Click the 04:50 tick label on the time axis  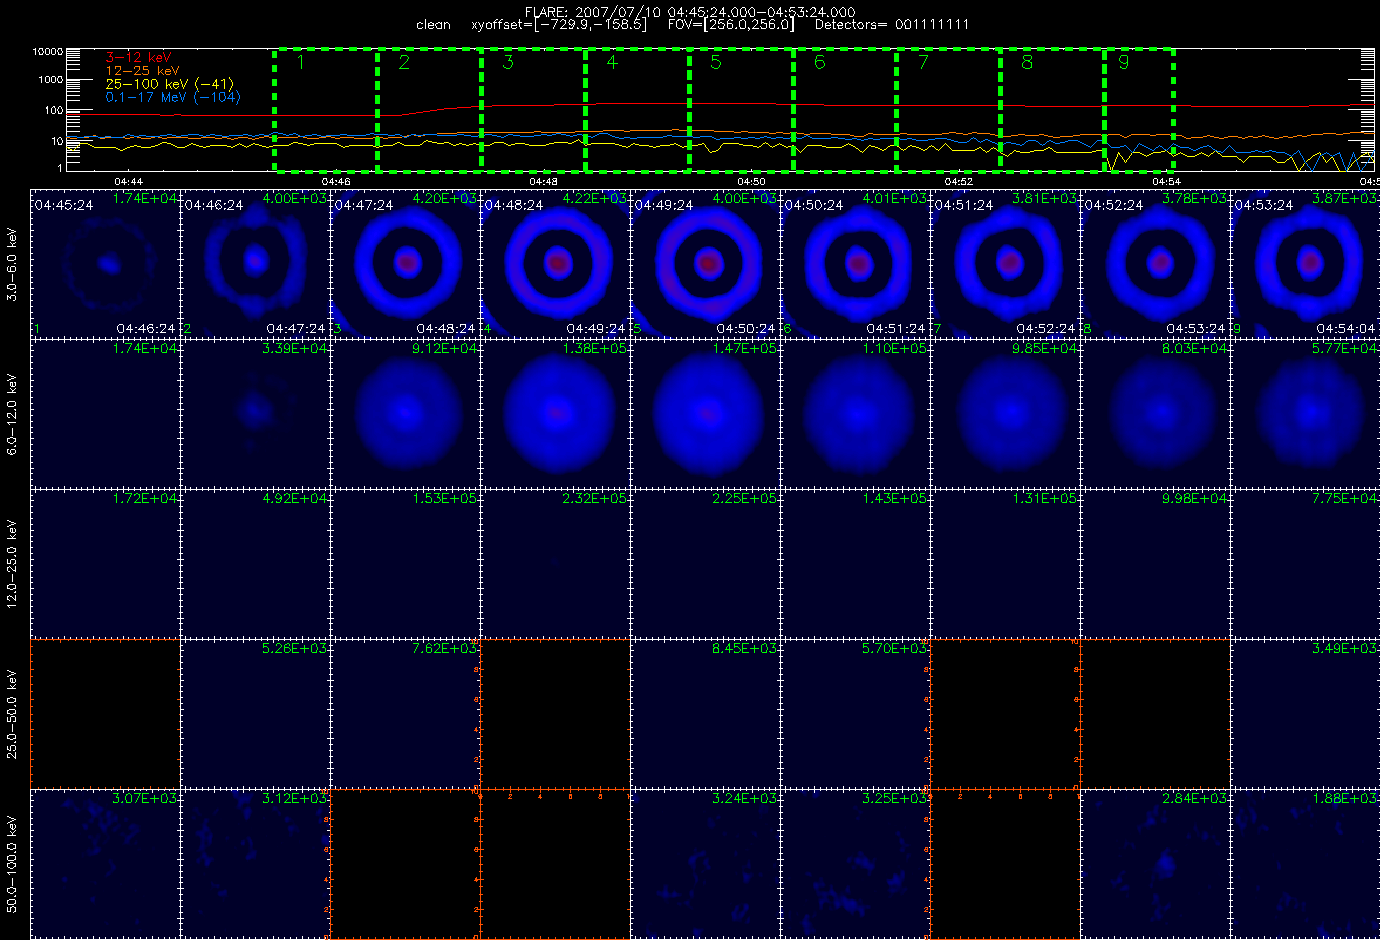pyautogui.click(x=751, y=182)
